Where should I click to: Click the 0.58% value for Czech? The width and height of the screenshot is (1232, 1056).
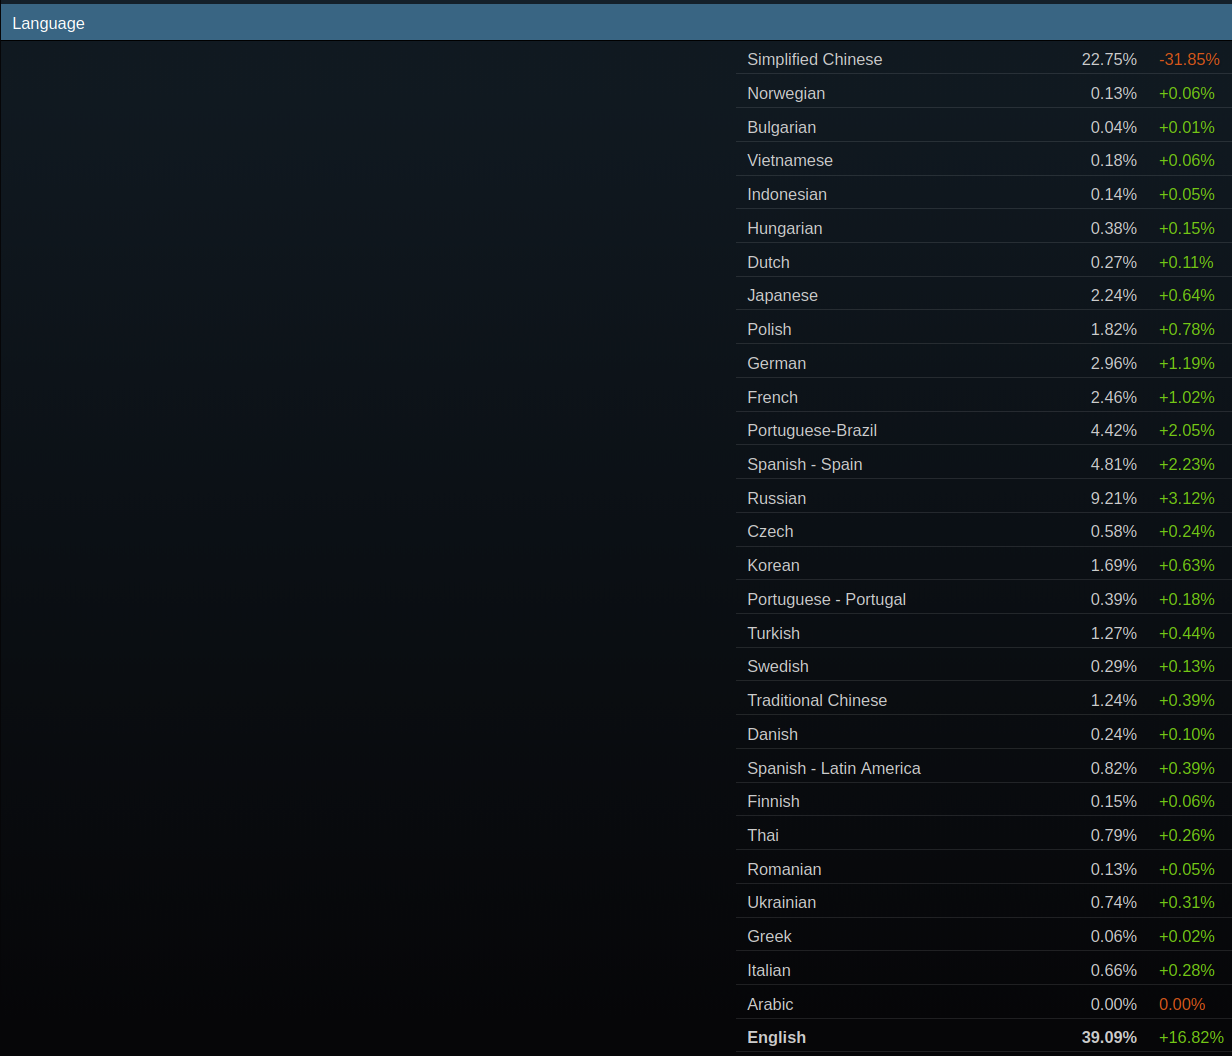click(1114, 531)
